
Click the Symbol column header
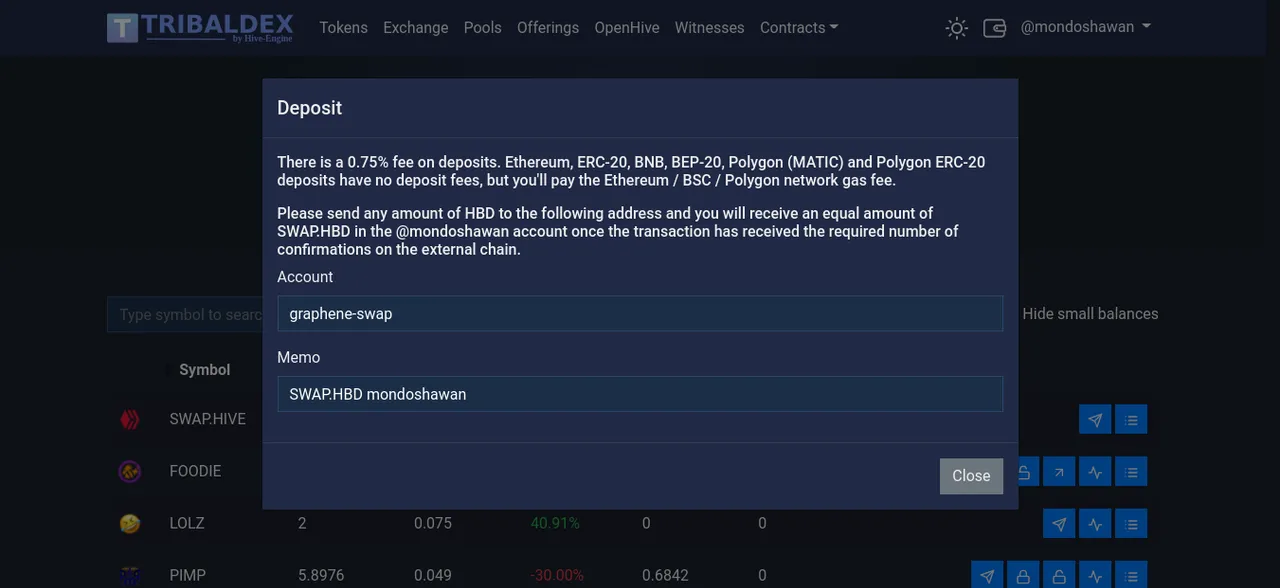tap(204, 370)
